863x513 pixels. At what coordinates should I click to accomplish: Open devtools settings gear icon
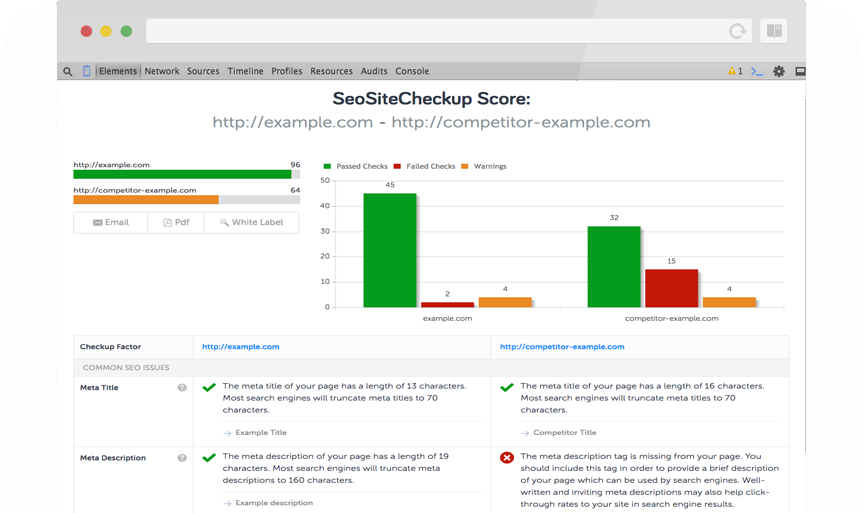click(x=779, y=71)
